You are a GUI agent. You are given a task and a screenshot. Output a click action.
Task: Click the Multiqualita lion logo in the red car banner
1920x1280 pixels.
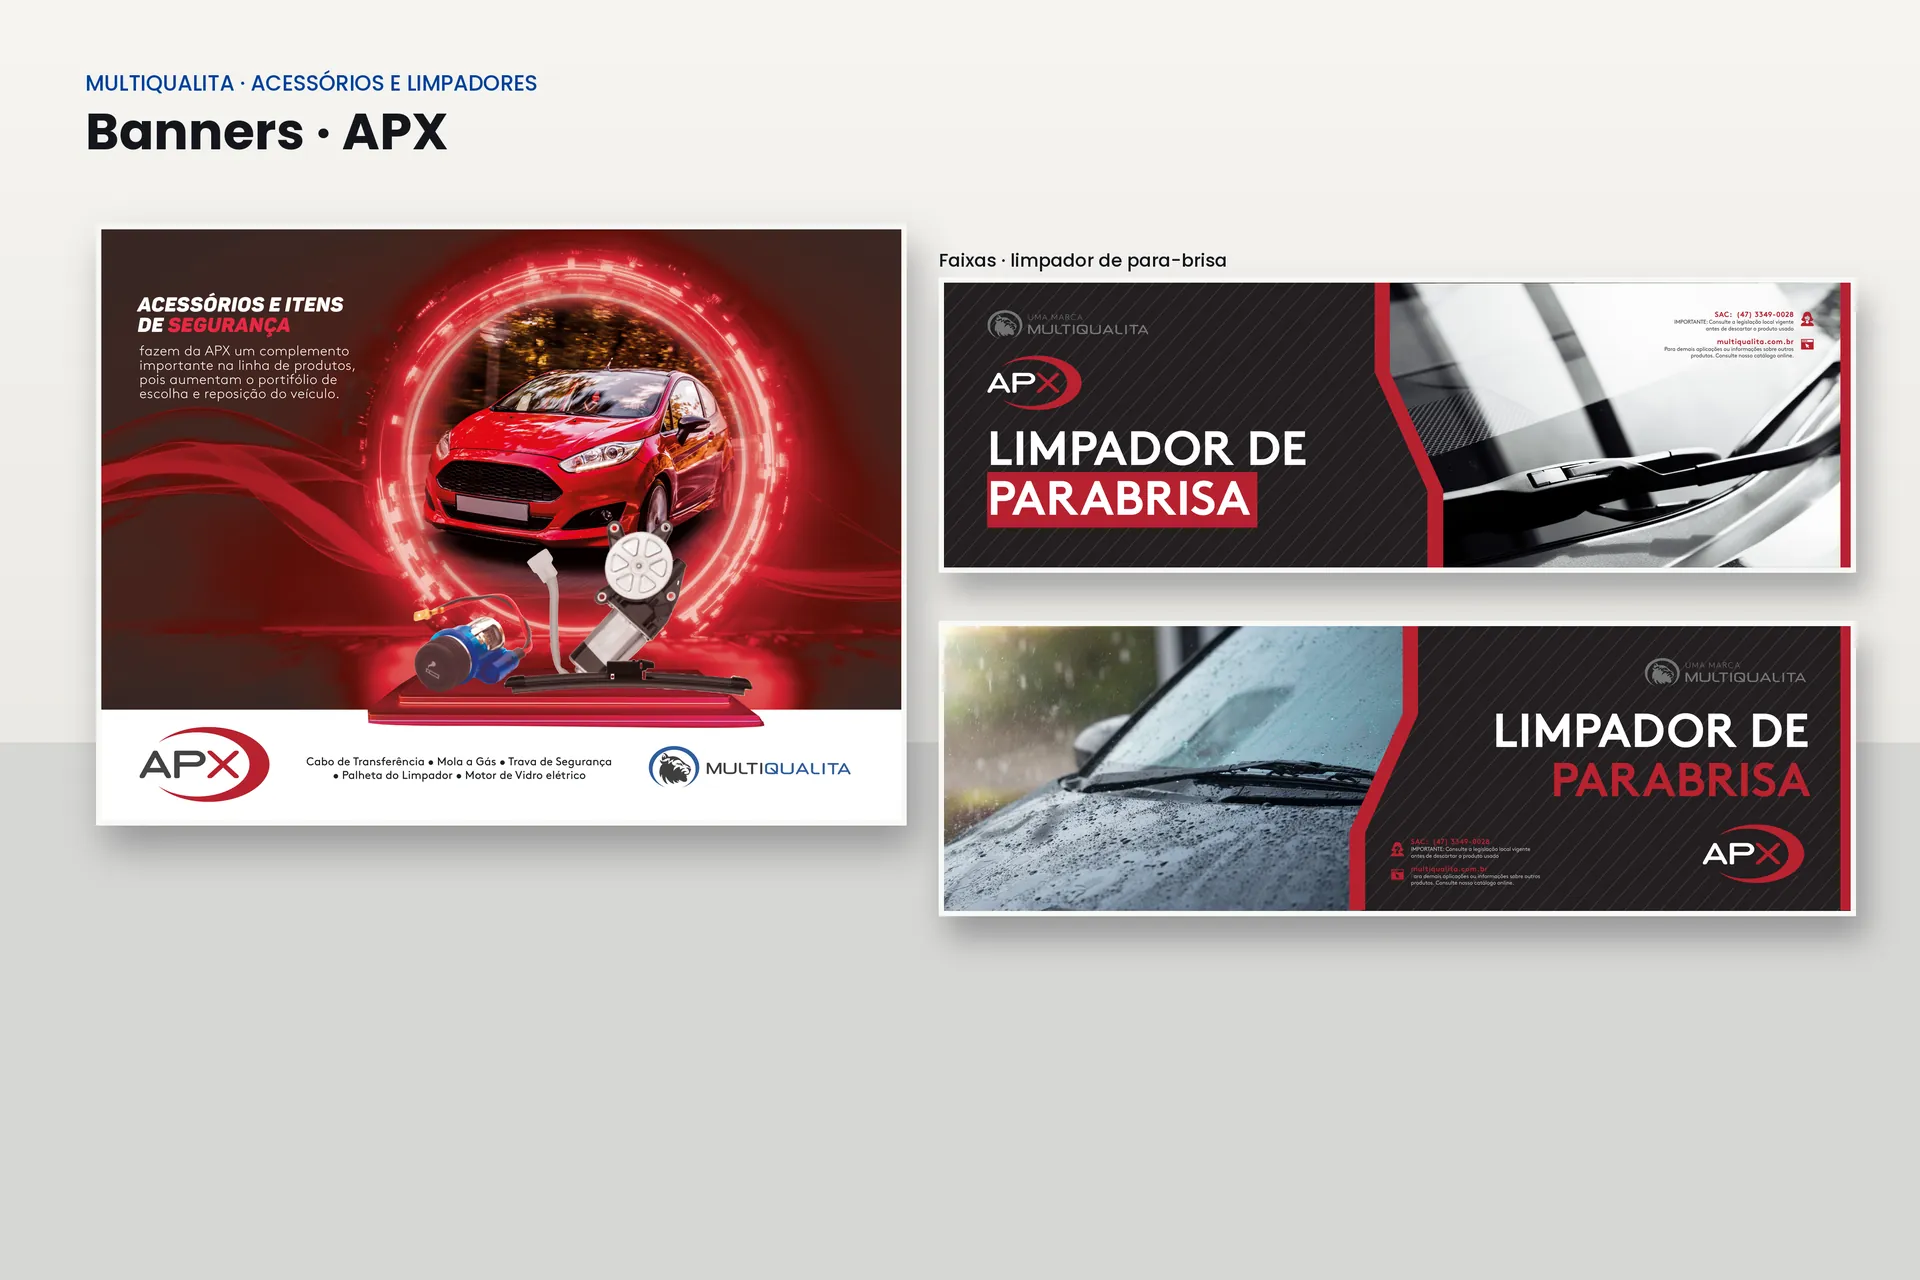(750, 767)
